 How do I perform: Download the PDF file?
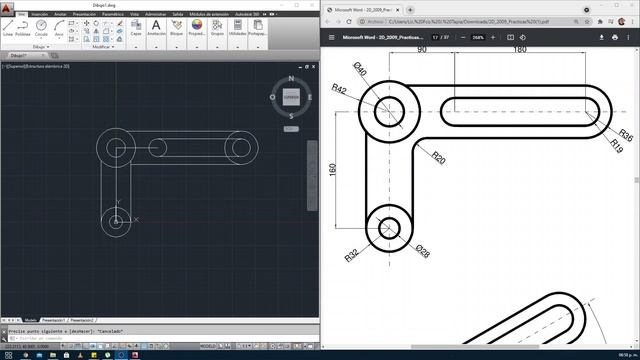[601, 38]
